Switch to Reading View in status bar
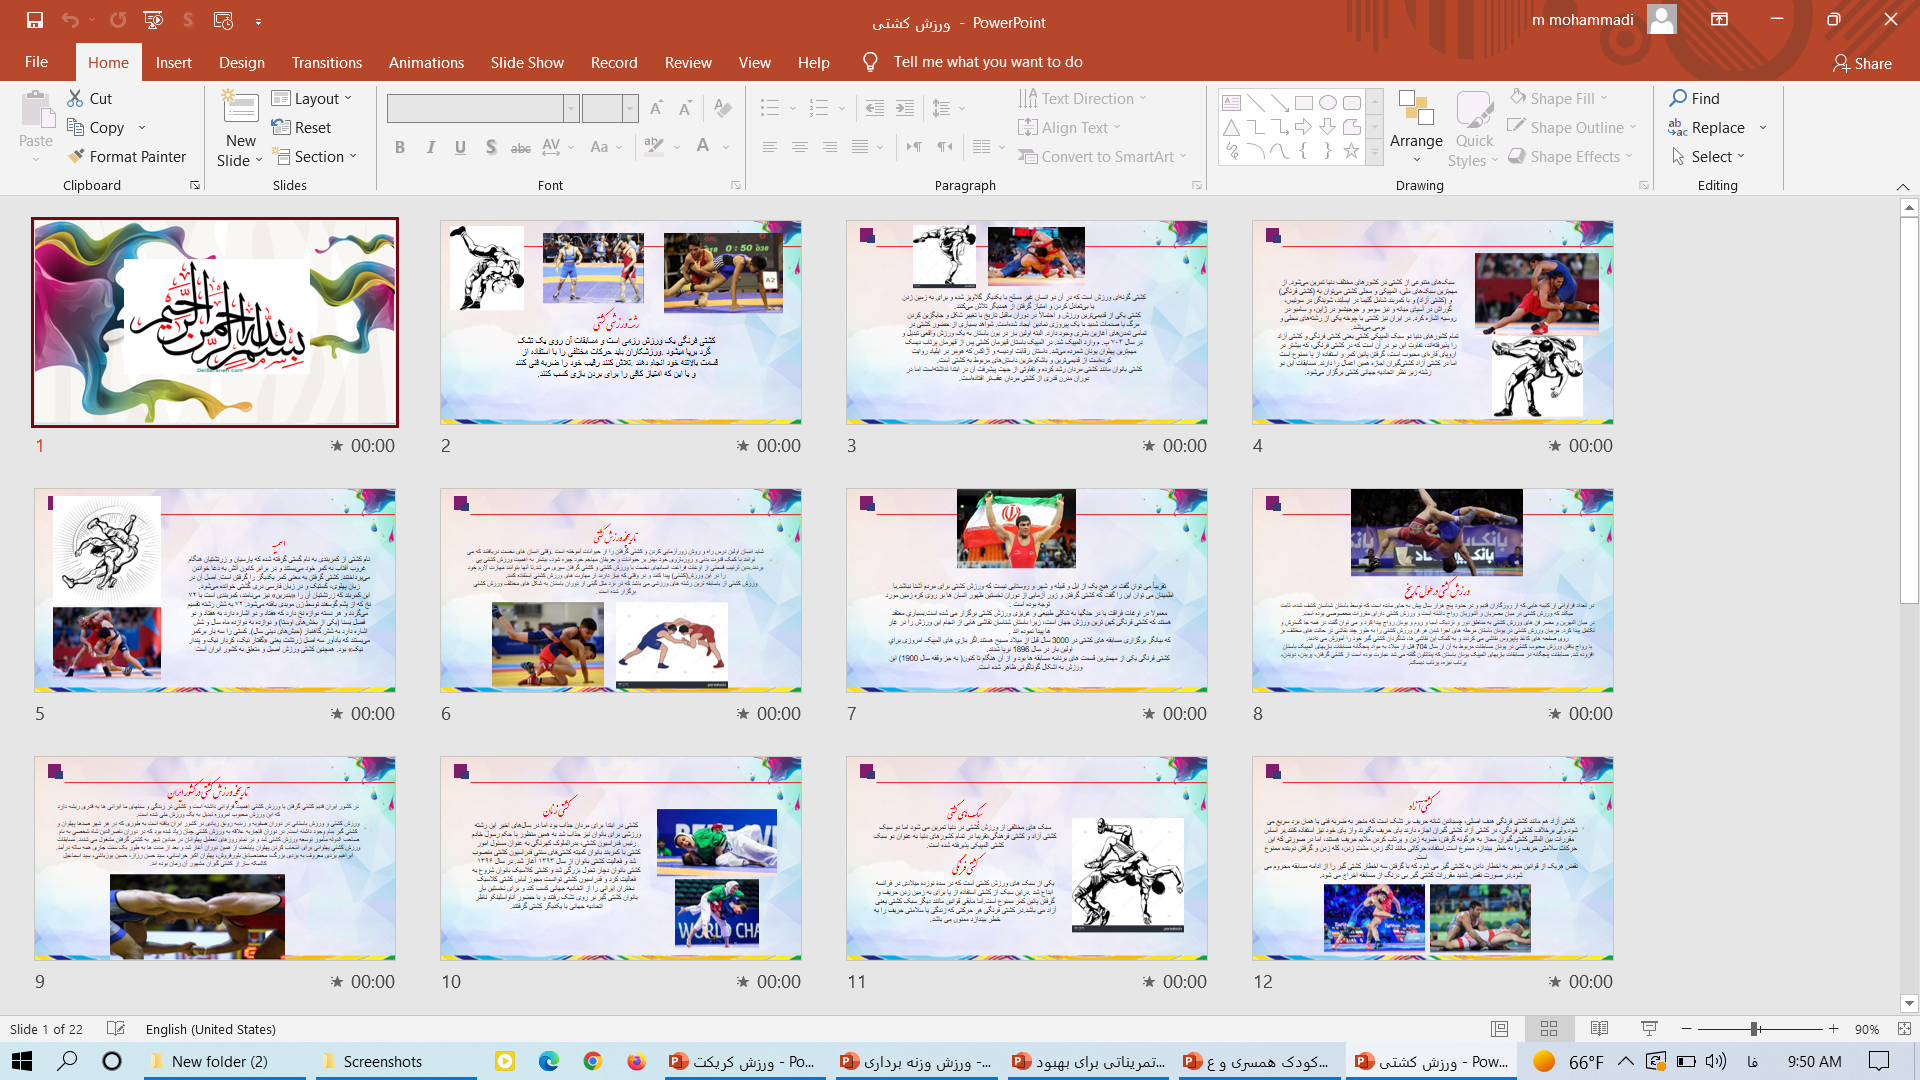Screen dimensions: 1920x1080 click(1599, 1029)
